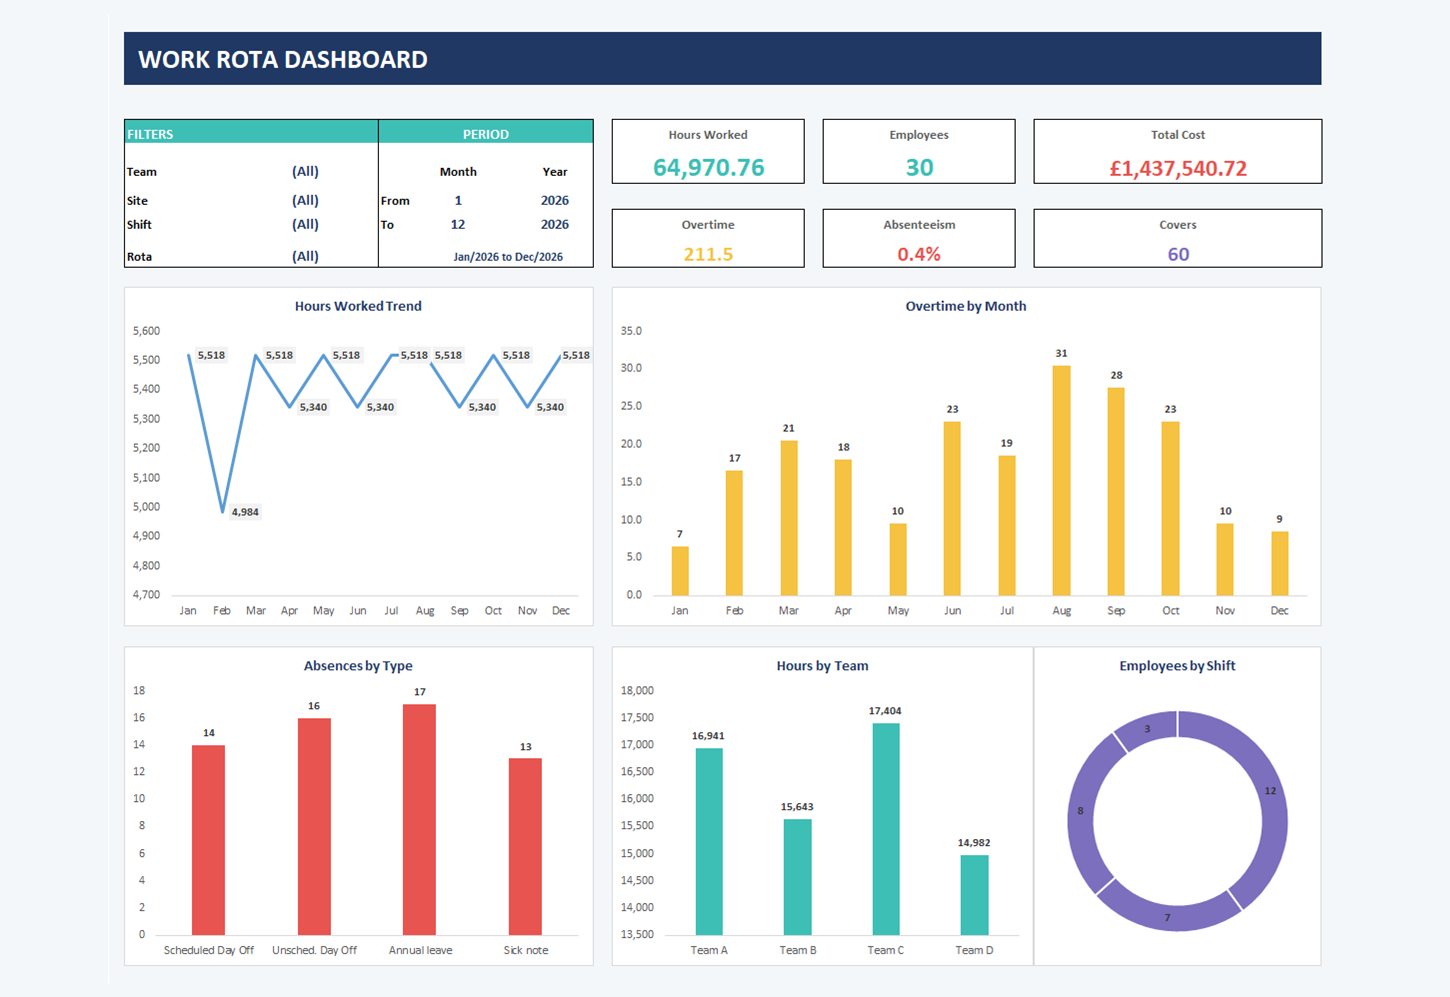Select the Team C hours bar 17,404
Viewport: 1450px width, 997px height.
click(x=886, y=829)
